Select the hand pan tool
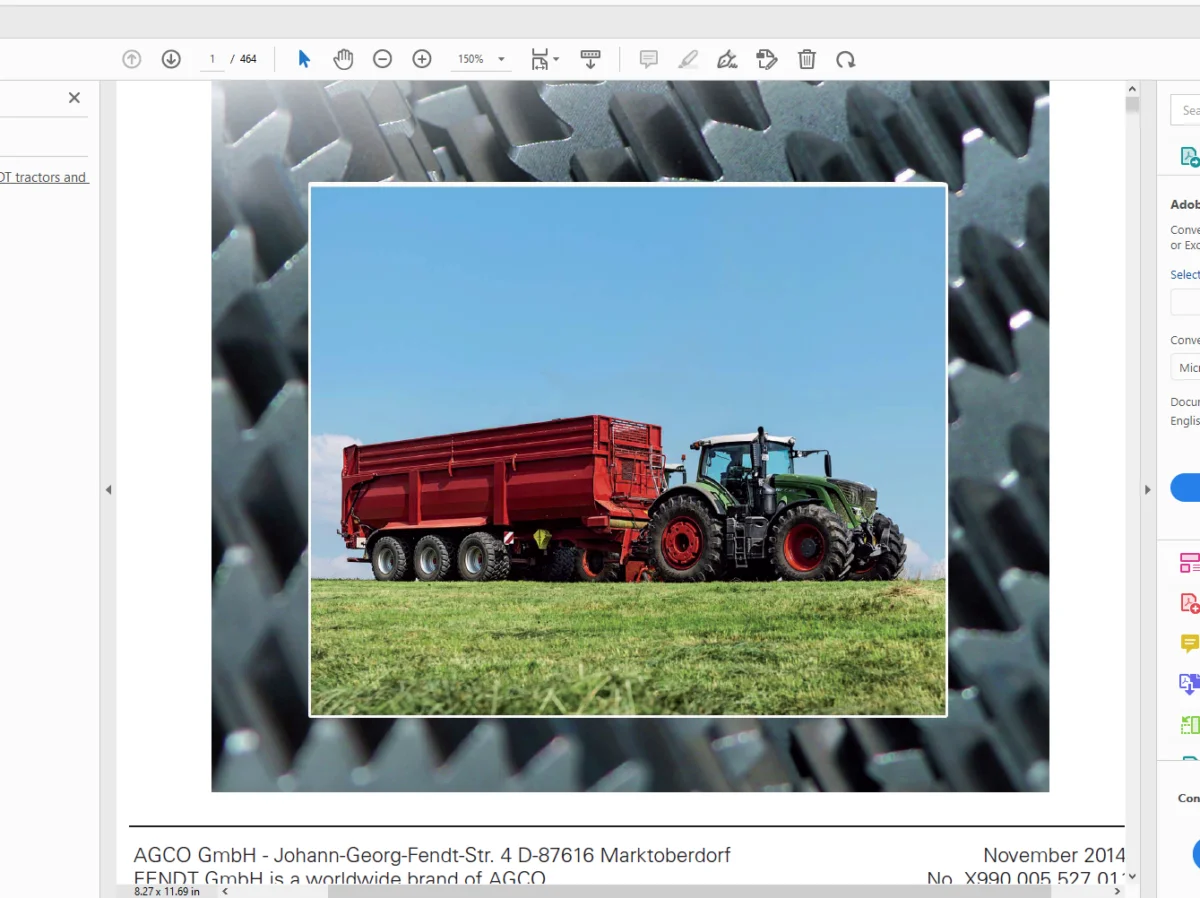The width and height of the screenshot is (1200, 898). pyautogui.click(x=343, y=59)
